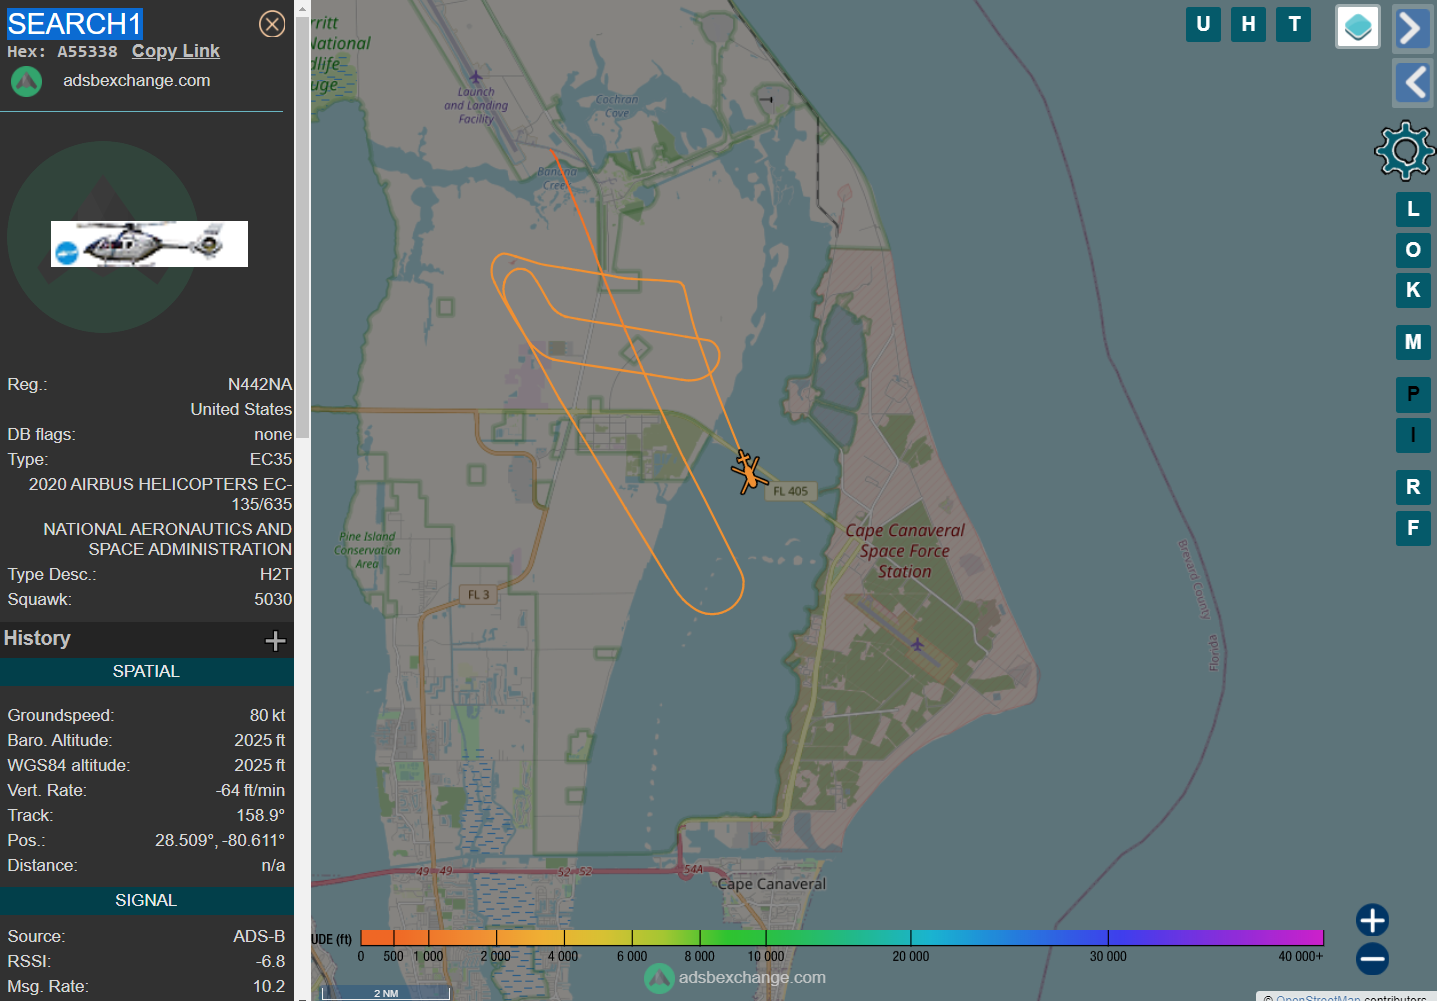This screenshot has height=1001, width=1437.
Task: Click the right arrow sidebar button
Action: [1412, 28]
